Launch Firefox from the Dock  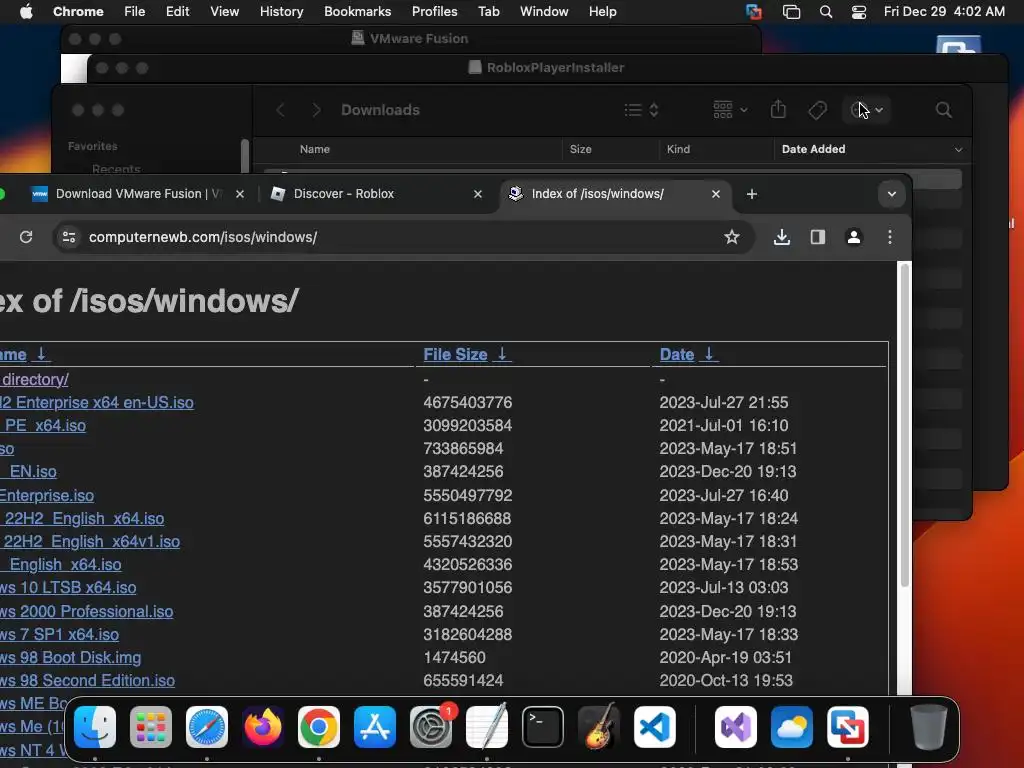263,727
